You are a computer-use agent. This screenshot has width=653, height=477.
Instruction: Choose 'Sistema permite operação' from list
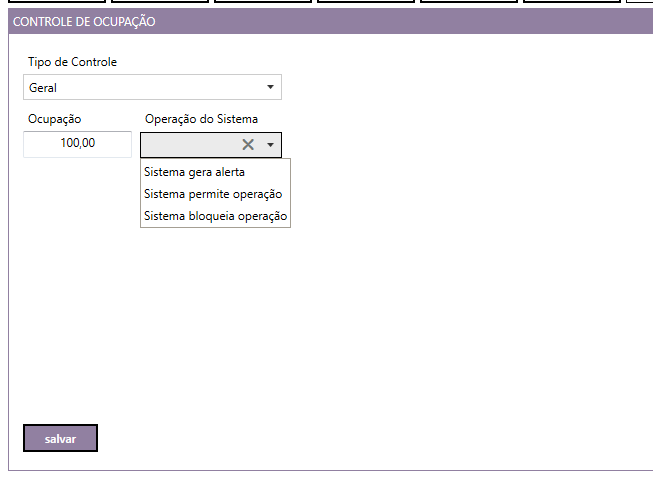[x=213, y=194]
